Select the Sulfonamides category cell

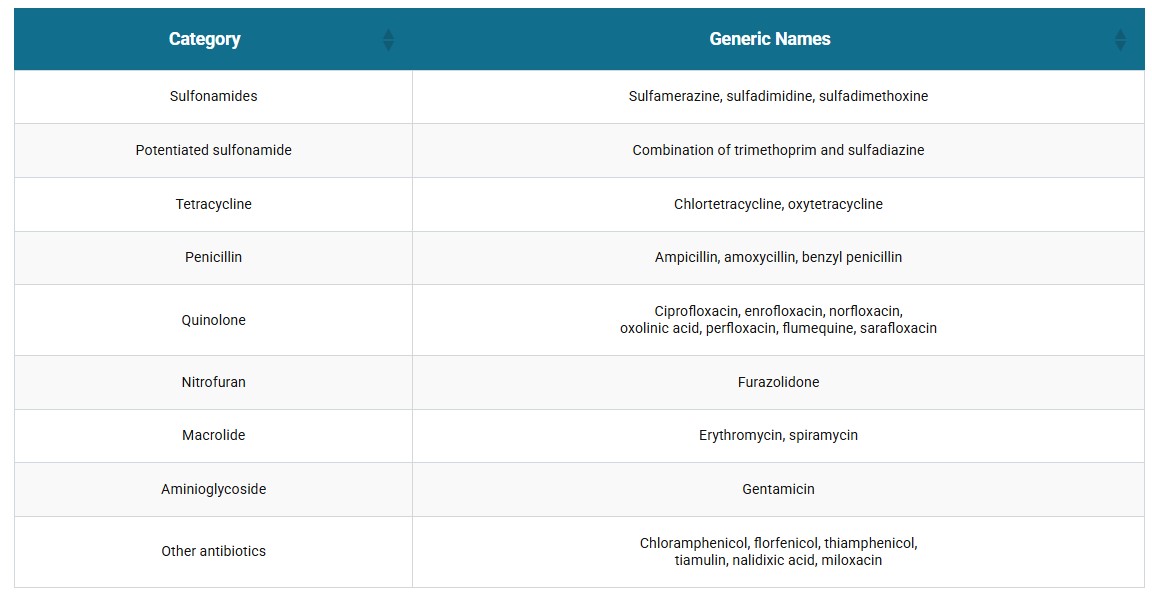coord(213,96)
